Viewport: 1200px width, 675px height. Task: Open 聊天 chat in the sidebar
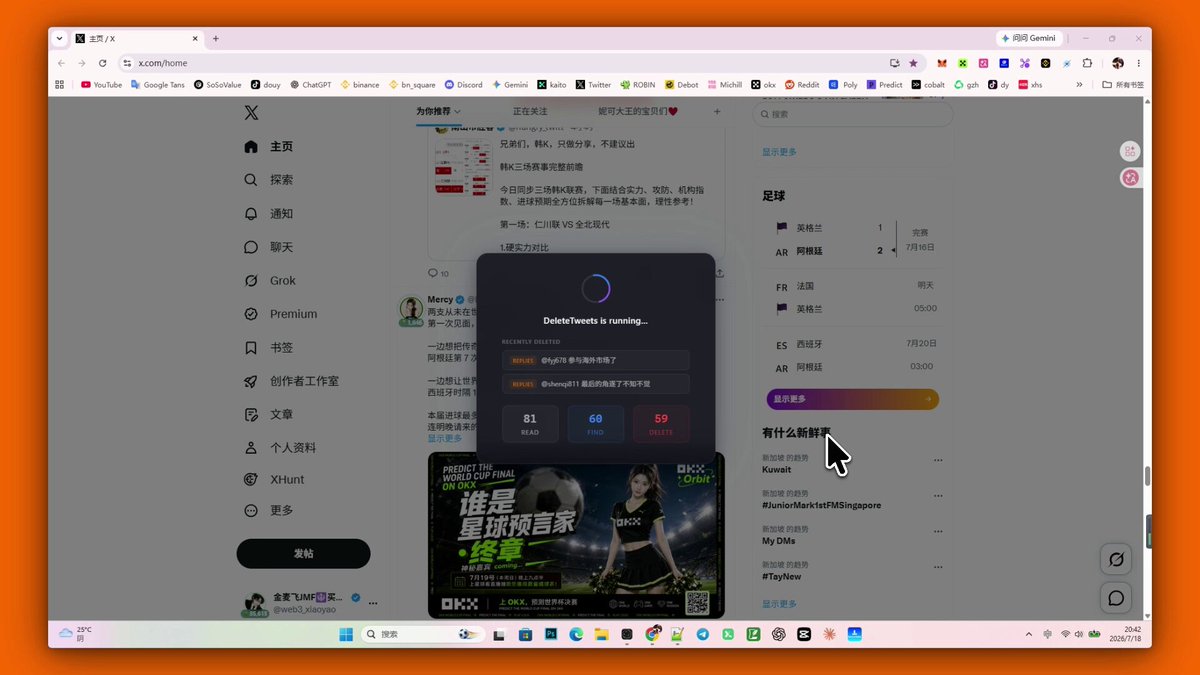pos(269,247)
